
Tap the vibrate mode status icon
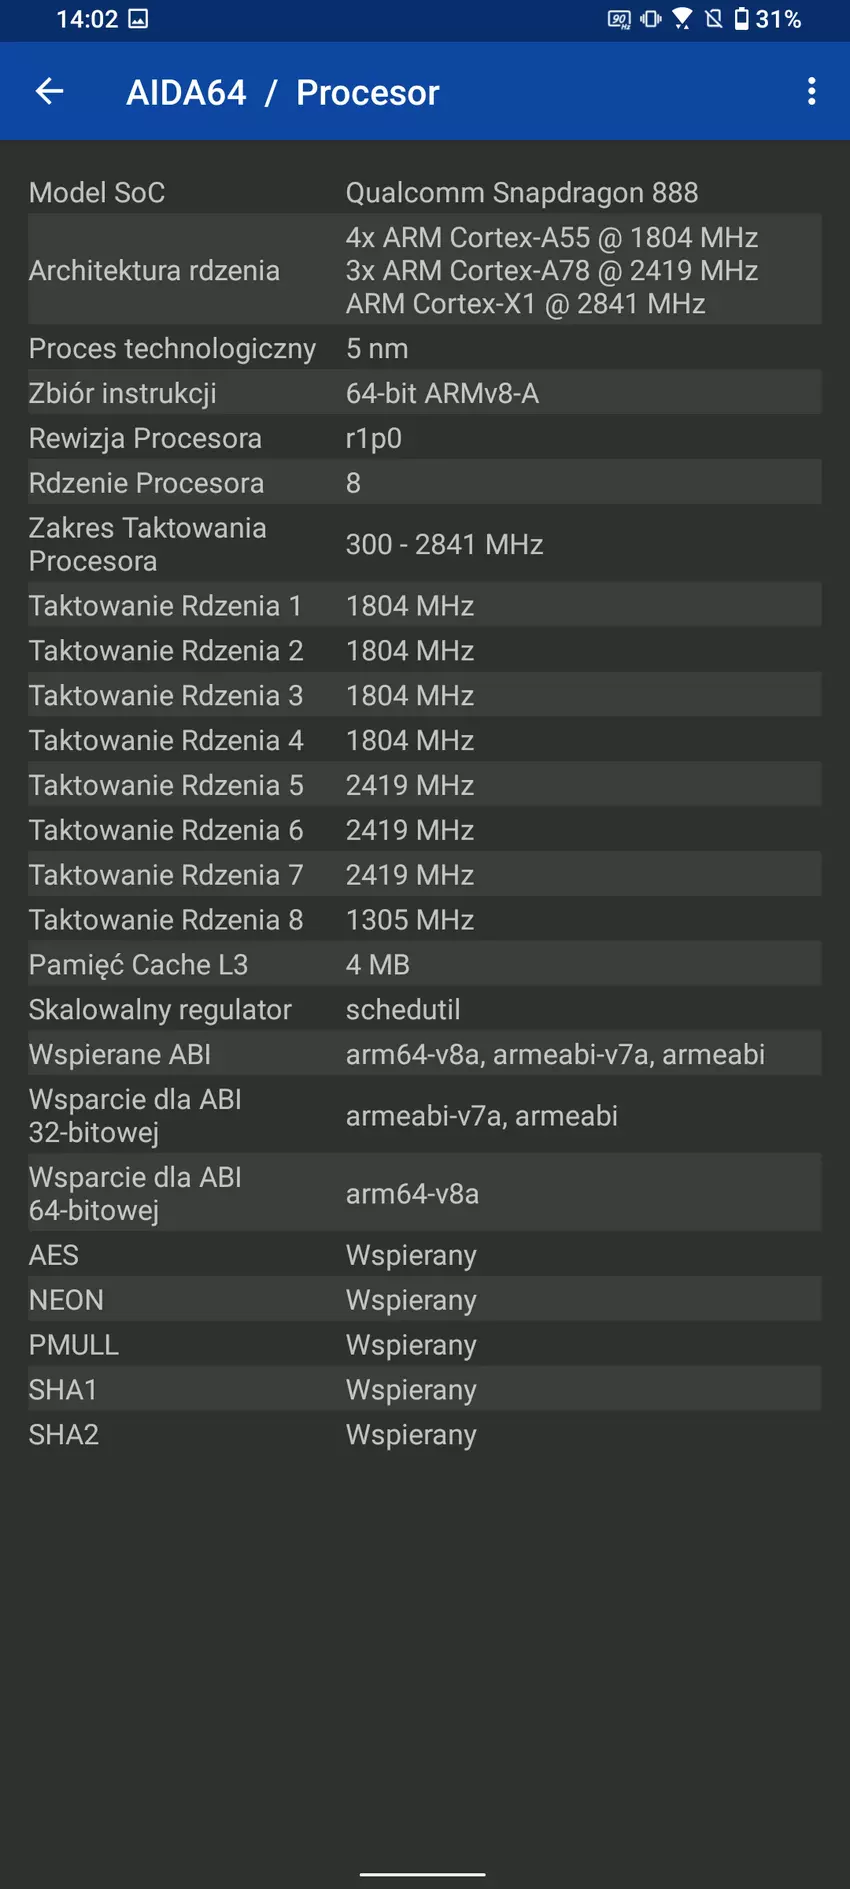[651, 19]
